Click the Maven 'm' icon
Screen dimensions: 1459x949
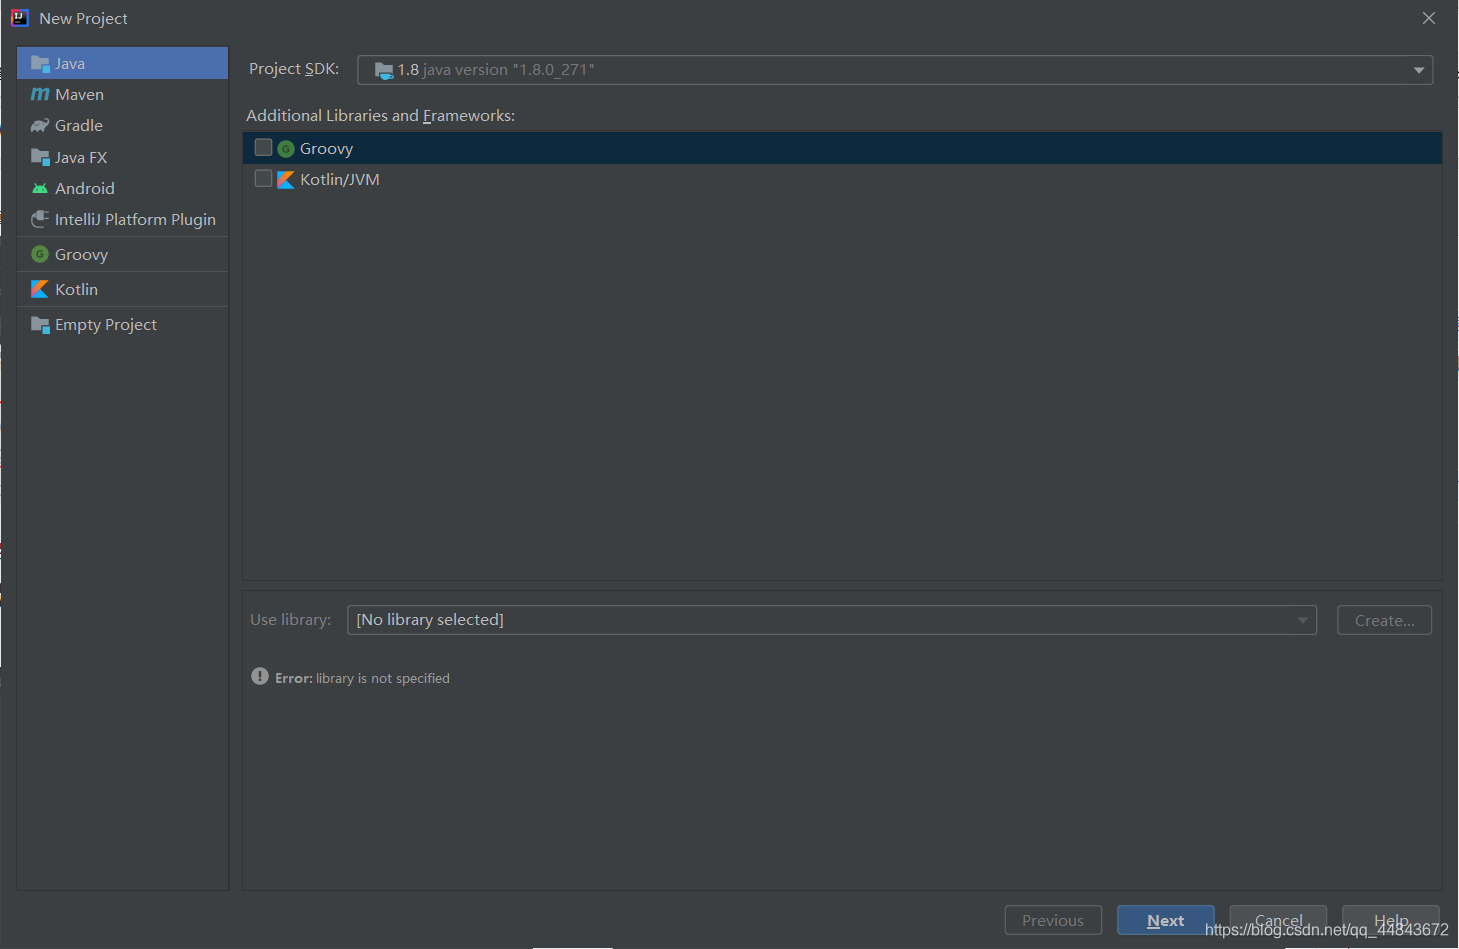[x=40, y=94]
